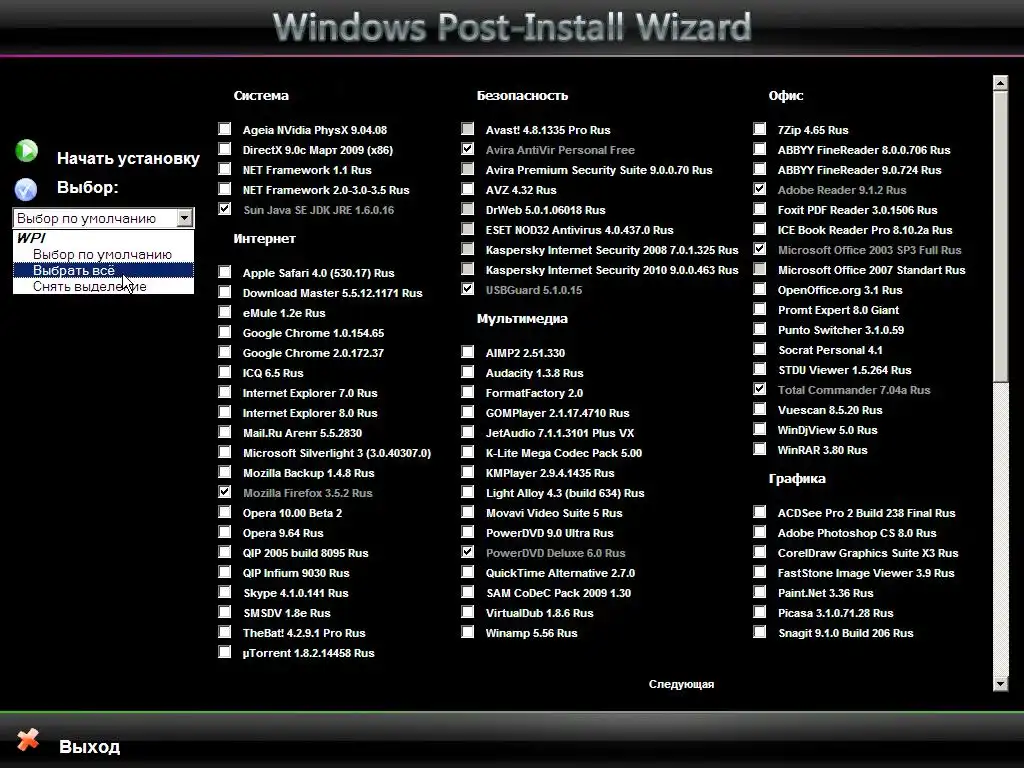Check ESET NOD32 Antivirus 4.0.437.0
Screen dimensions: 1024x768
(468, 229)
